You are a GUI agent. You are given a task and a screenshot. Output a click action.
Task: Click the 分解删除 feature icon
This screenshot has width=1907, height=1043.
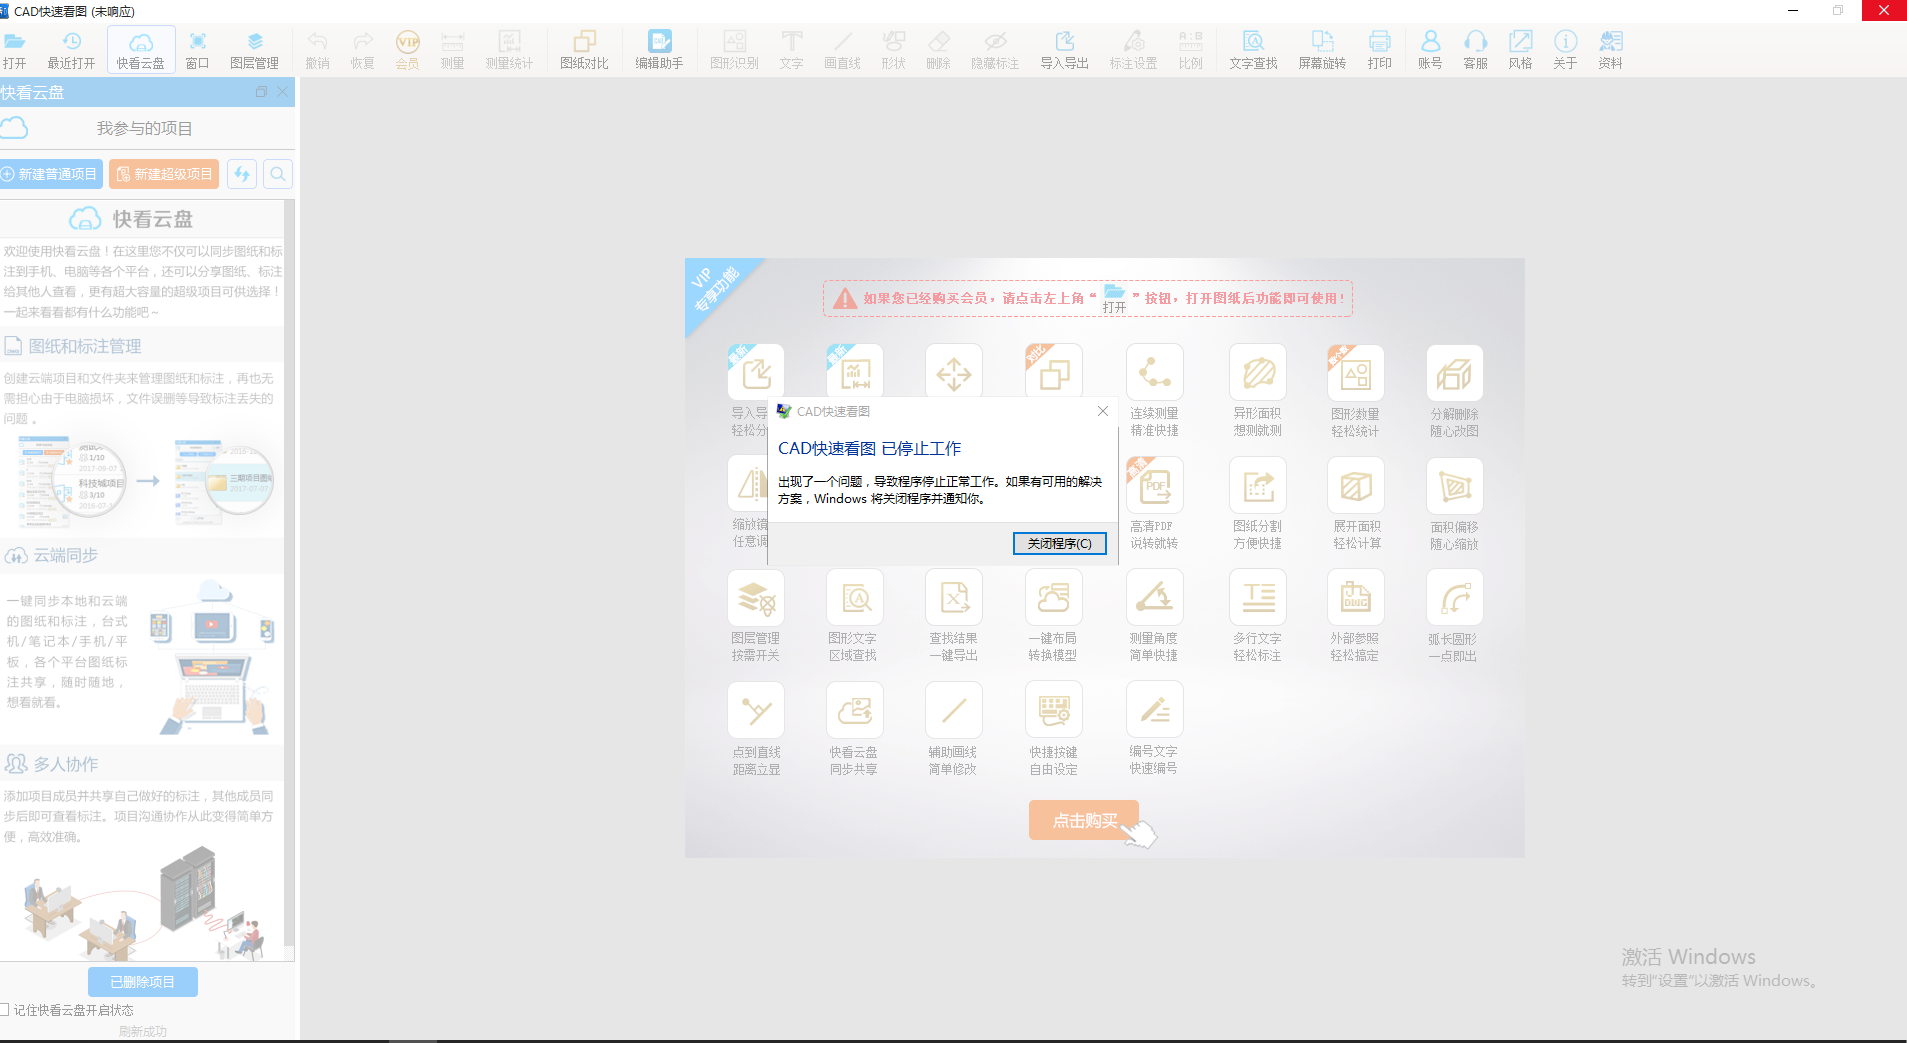coord(1455,372)
